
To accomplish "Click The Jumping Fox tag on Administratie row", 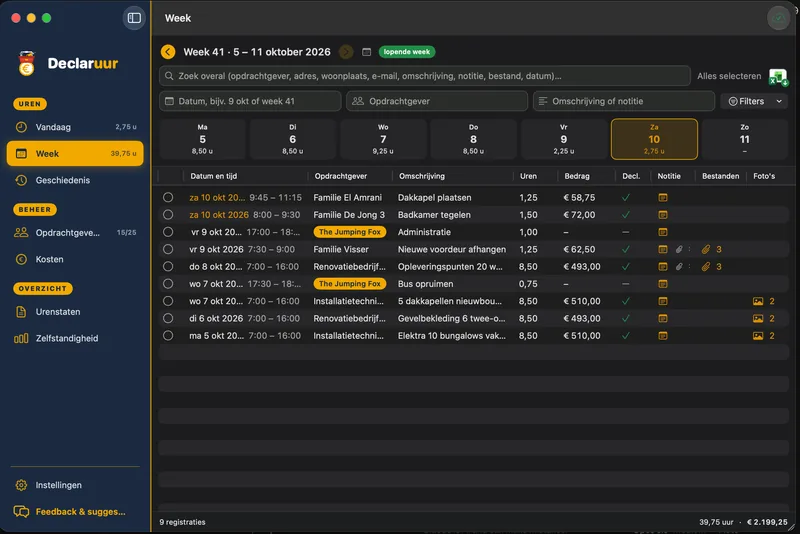I will [x=349, y=232].
